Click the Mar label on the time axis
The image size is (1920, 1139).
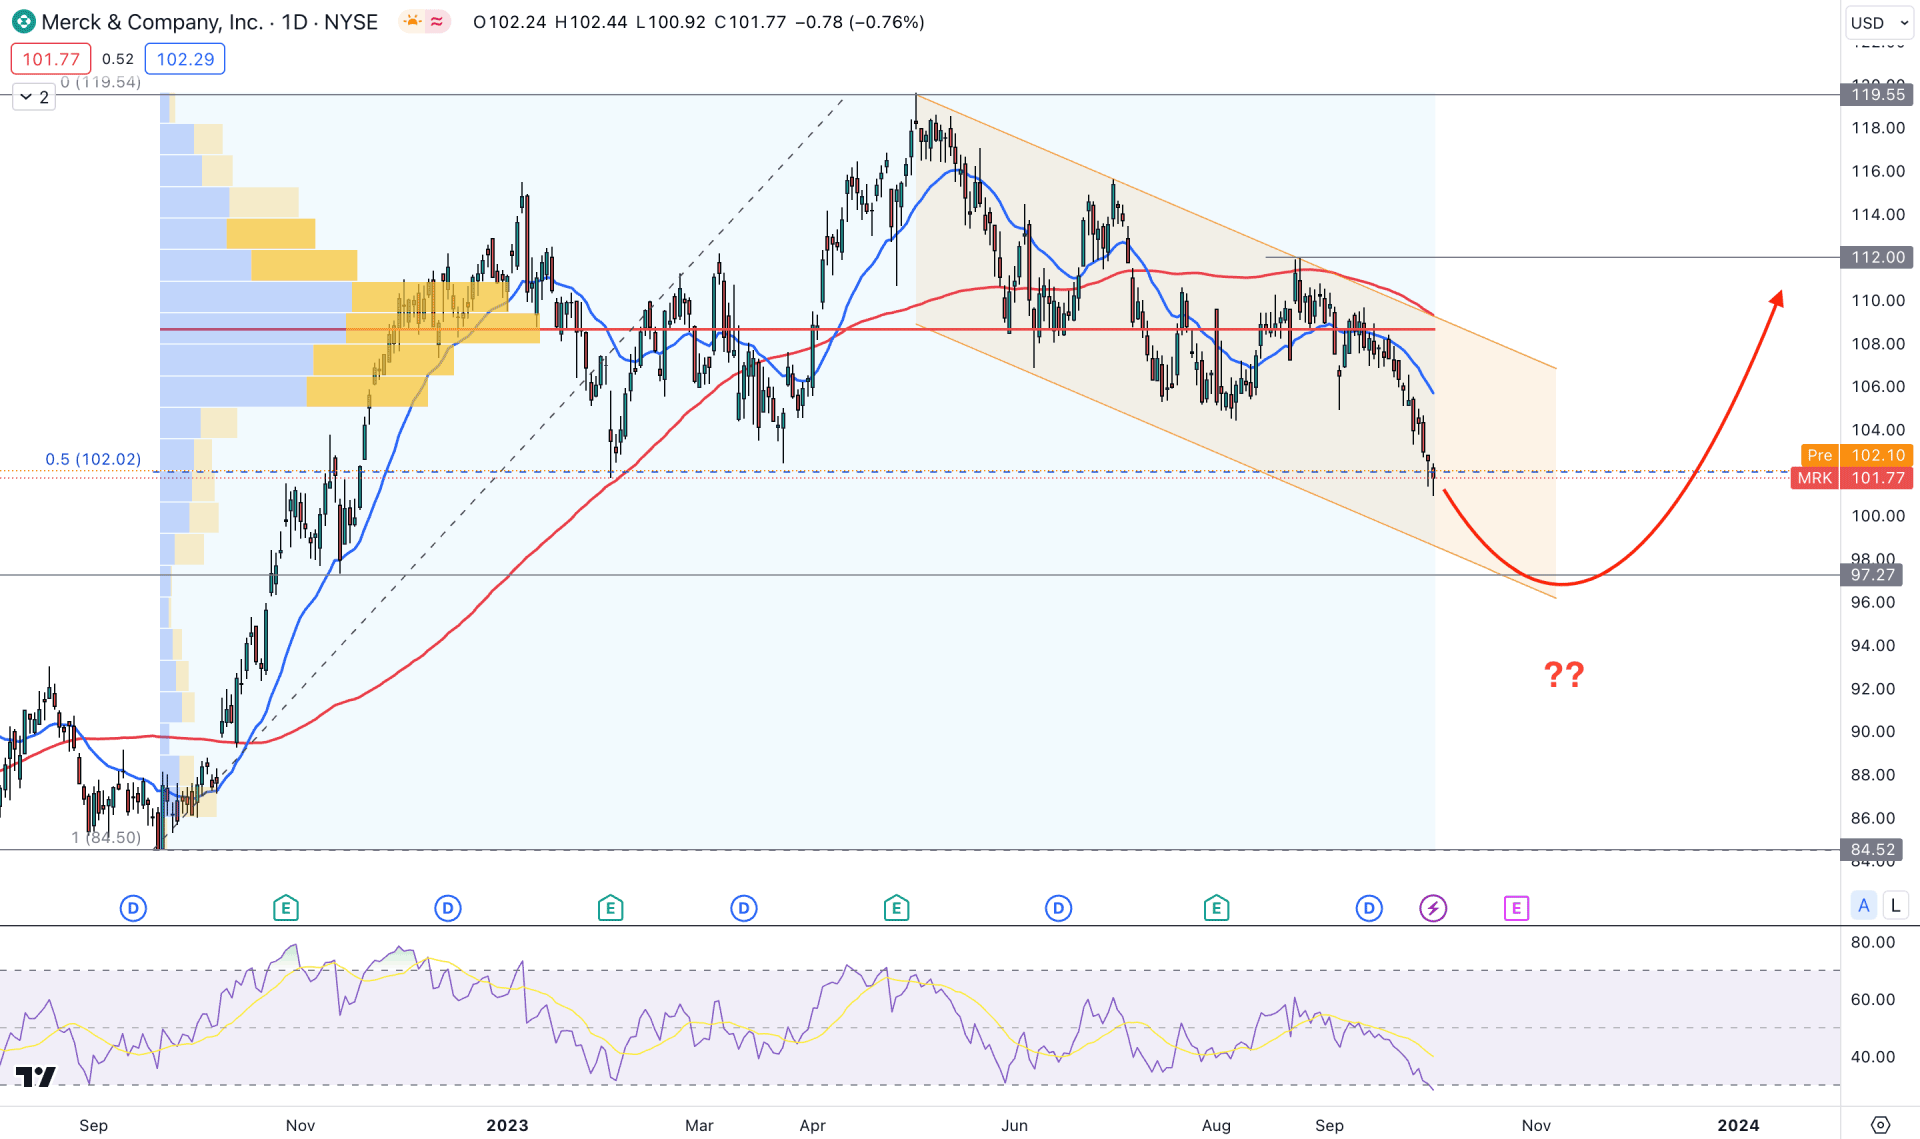coord(699,1125)
